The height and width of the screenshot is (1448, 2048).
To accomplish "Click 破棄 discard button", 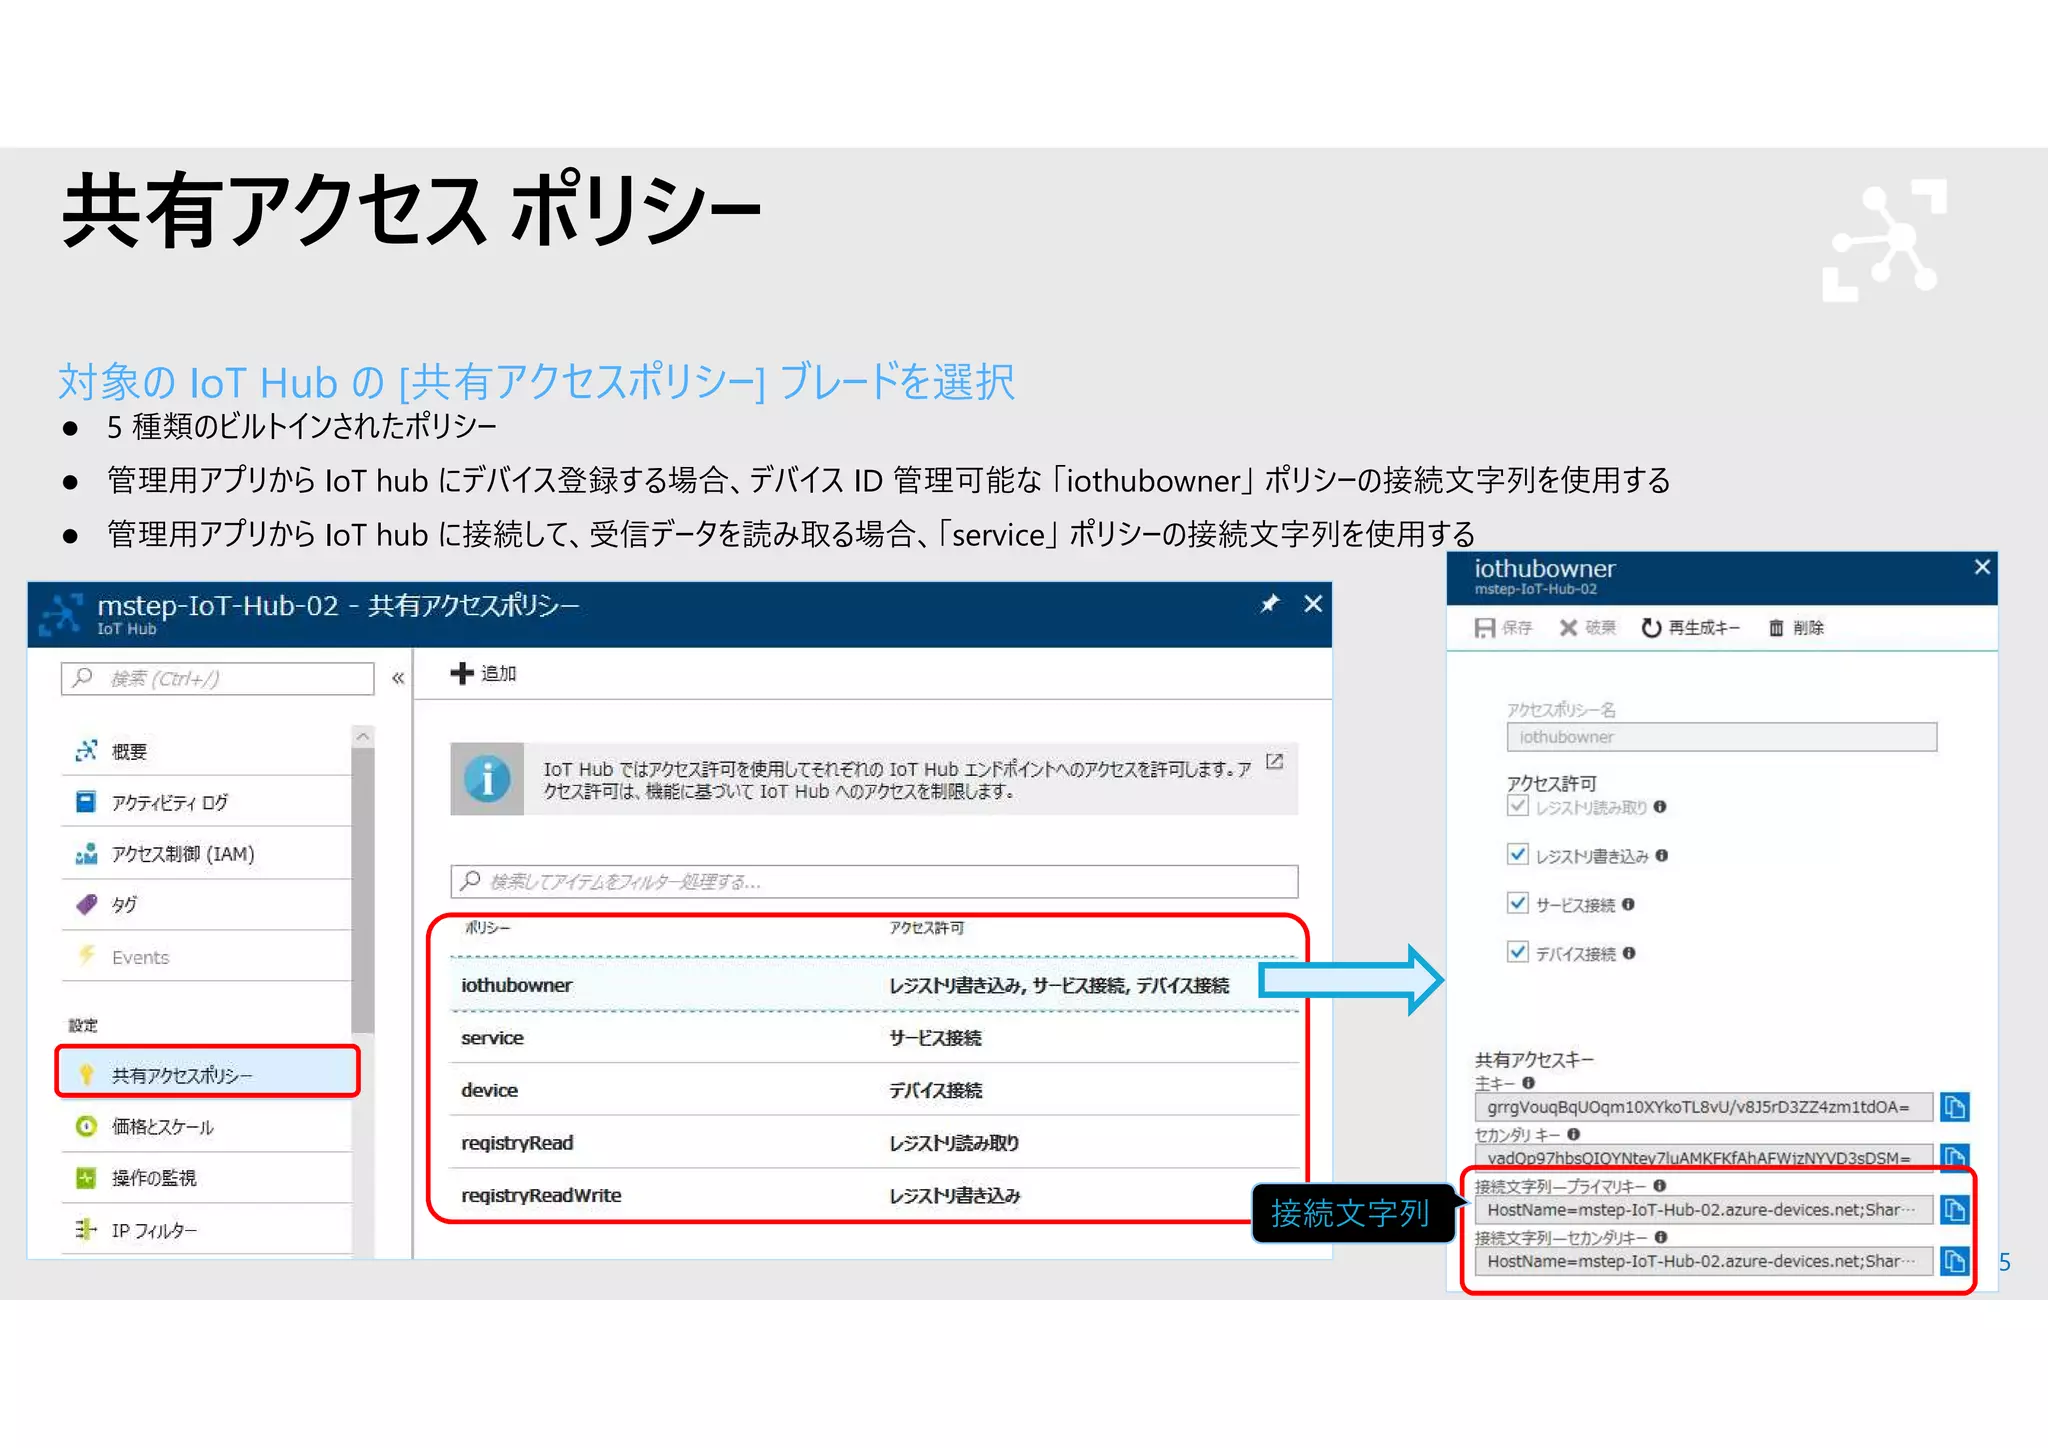I will point(1588,628).
